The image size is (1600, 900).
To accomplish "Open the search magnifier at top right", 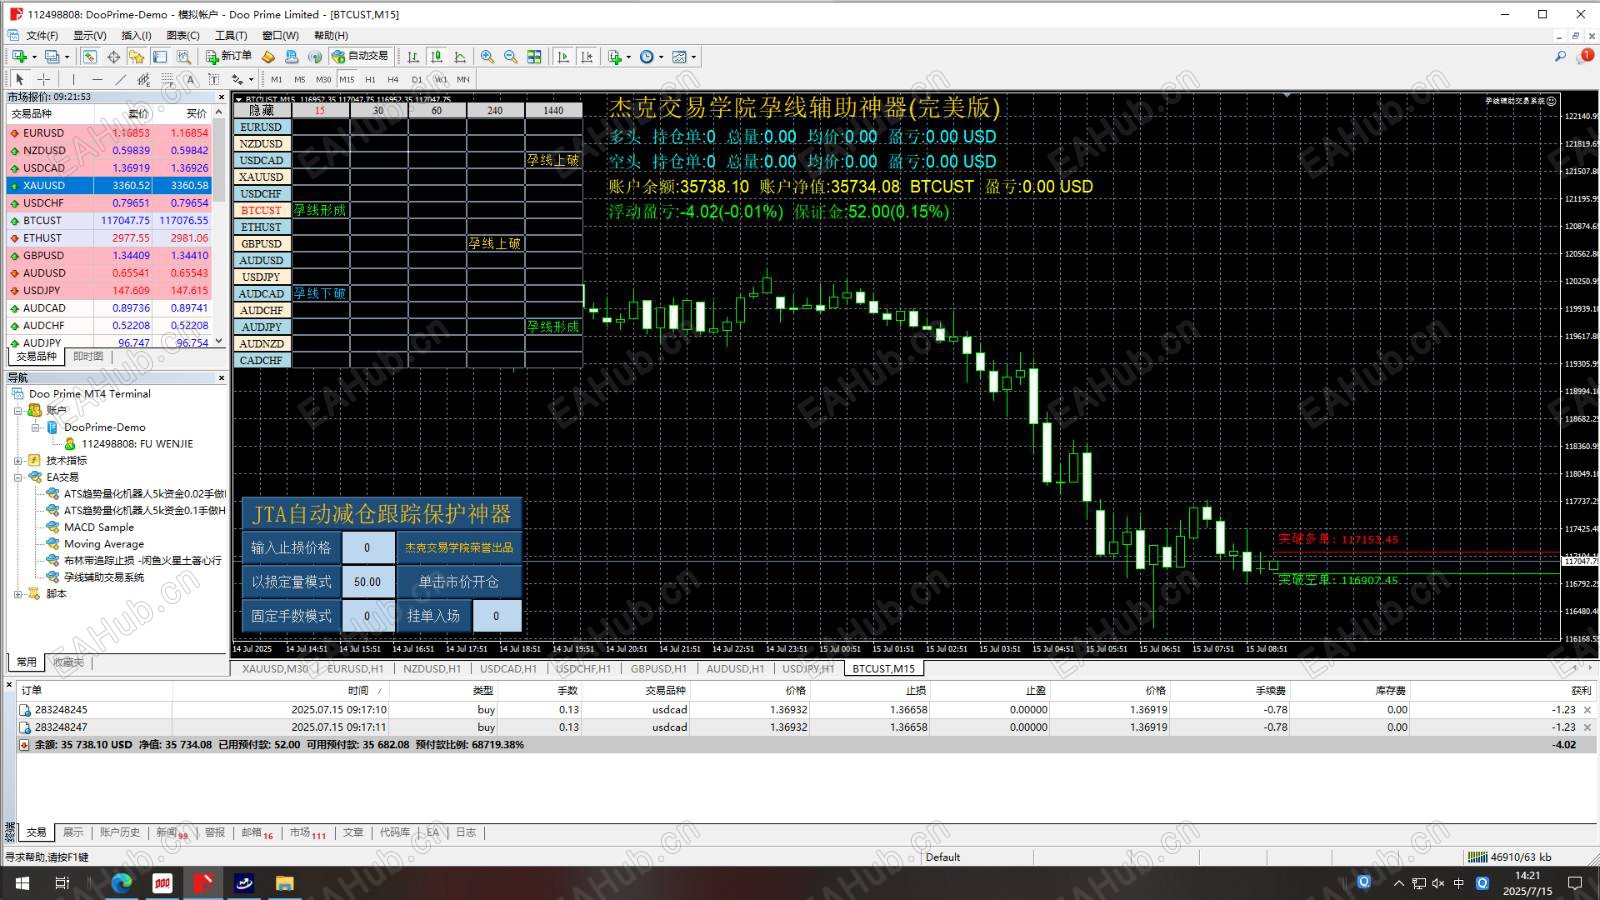I will pyautogui.click(x=1560, y=57).
